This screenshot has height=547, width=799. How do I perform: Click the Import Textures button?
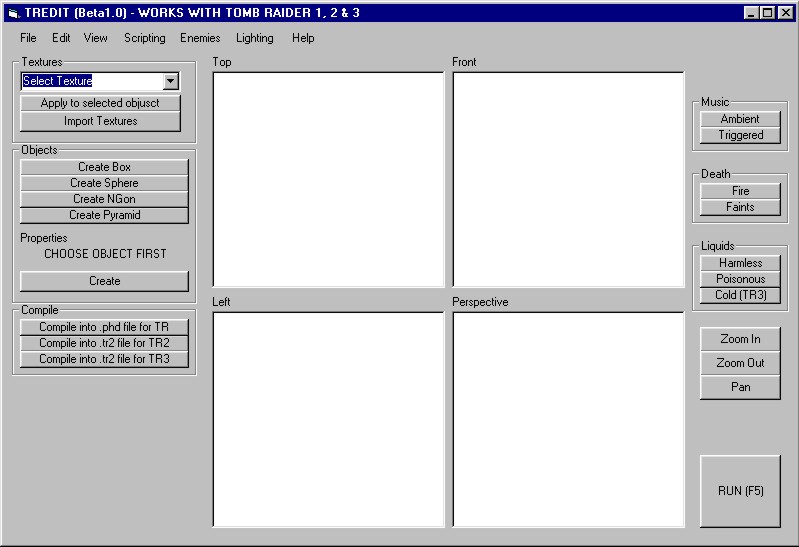[100, 121]
